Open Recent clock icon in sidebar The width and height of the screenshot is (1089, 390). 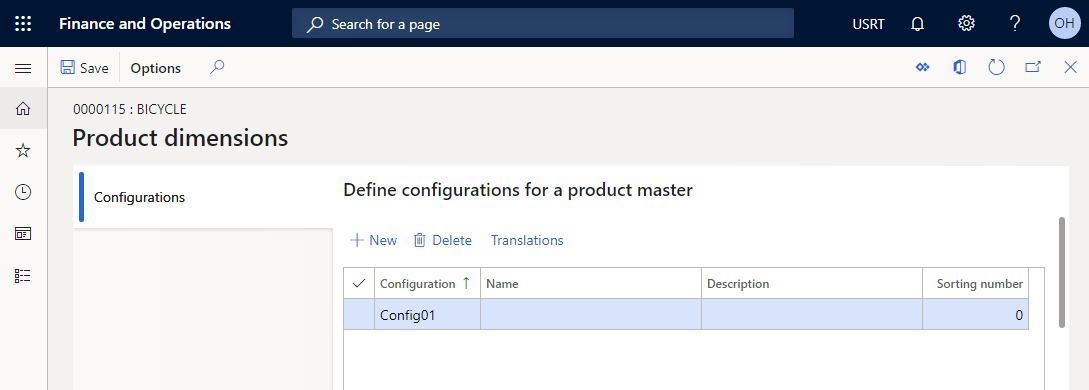pyautogui.click(x=23, y=192)
